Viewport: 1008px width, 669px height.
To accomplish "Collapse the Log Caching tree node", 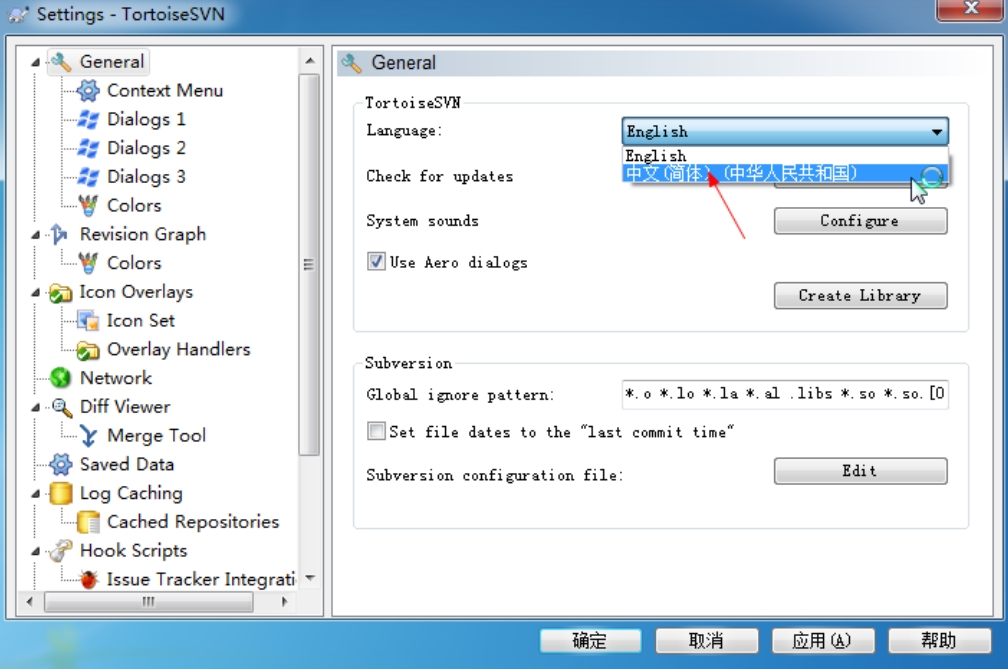I will [35, 494].
